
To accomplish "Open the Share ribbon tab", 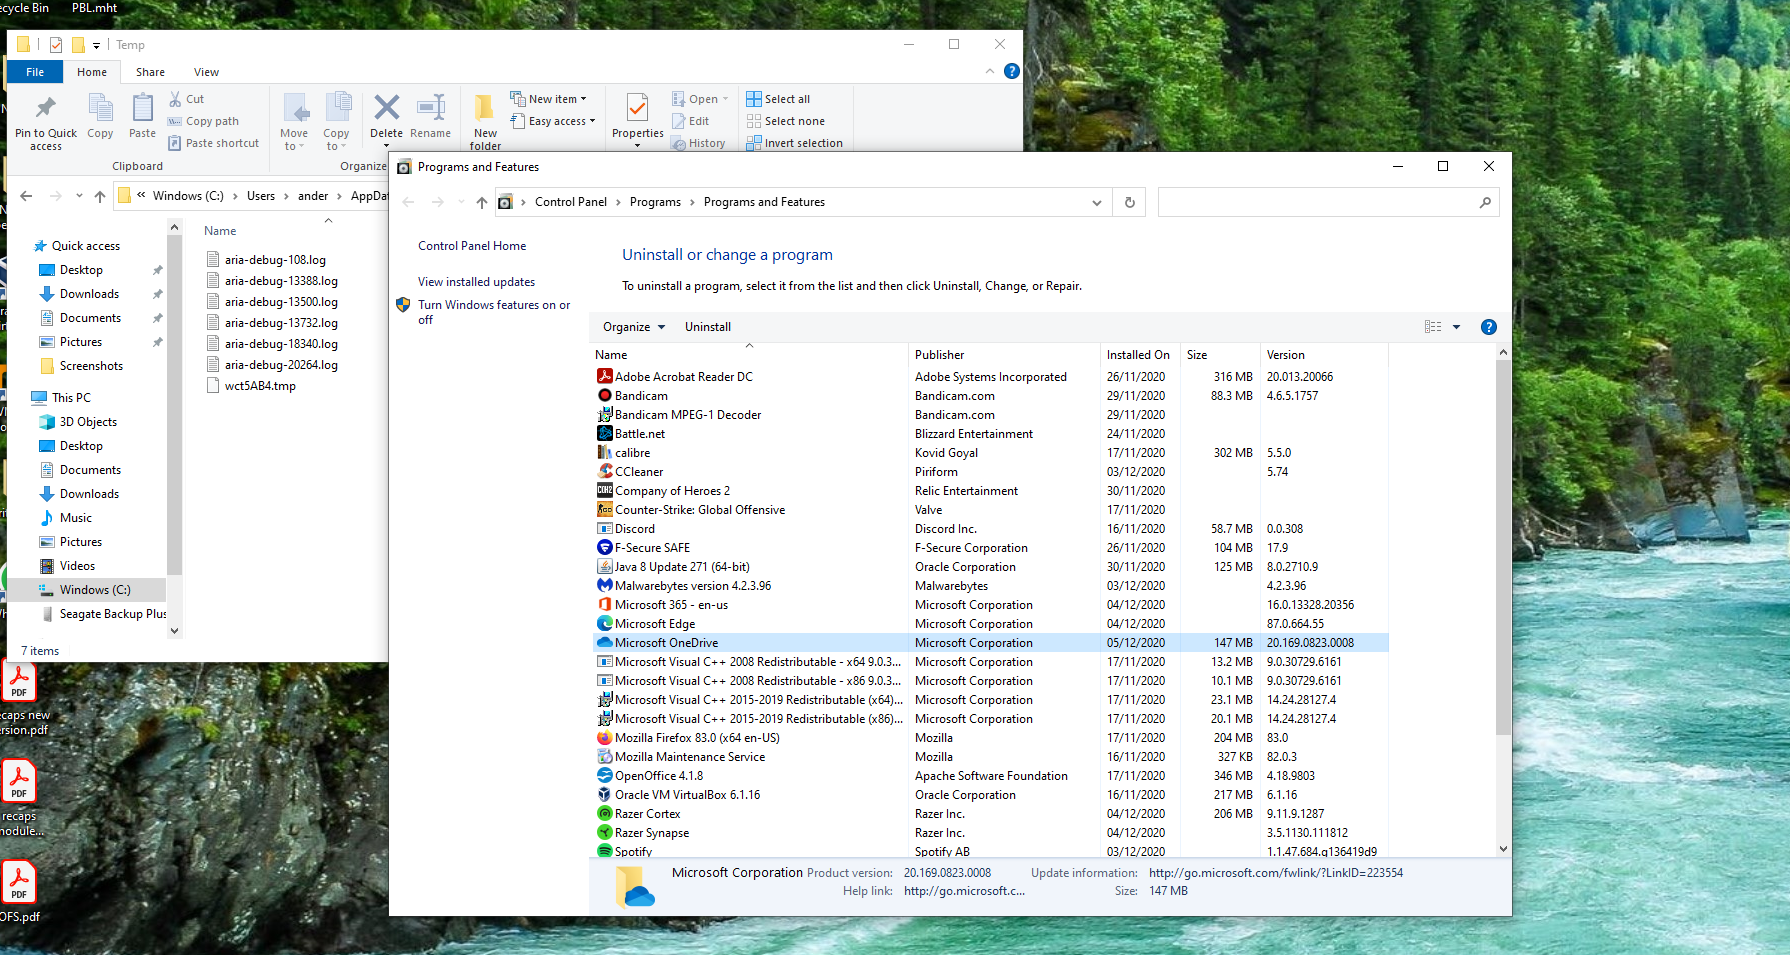I will click(150, 72).
